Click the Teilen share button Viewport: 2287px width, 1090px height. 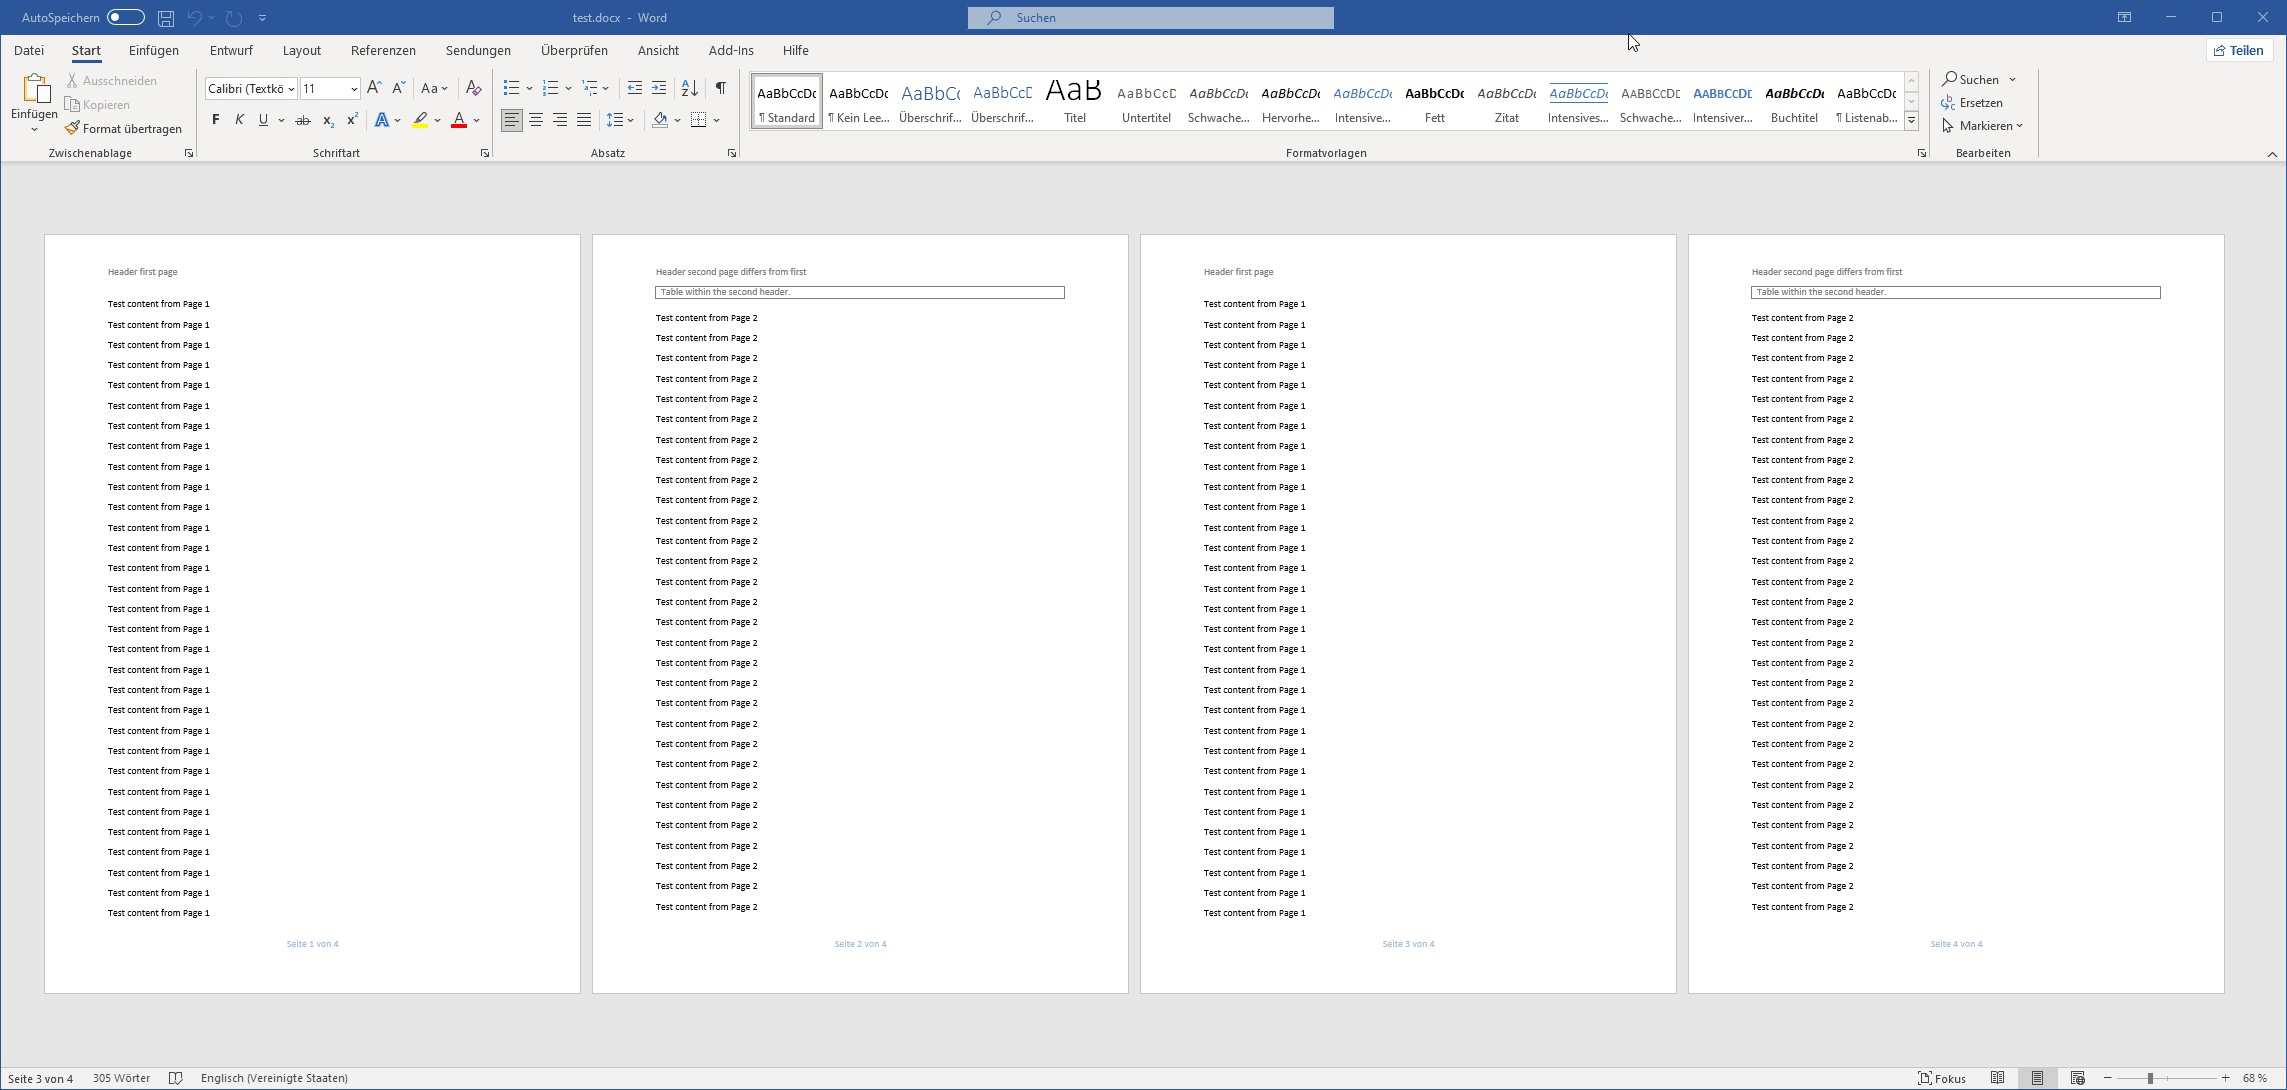(2239, 50)
